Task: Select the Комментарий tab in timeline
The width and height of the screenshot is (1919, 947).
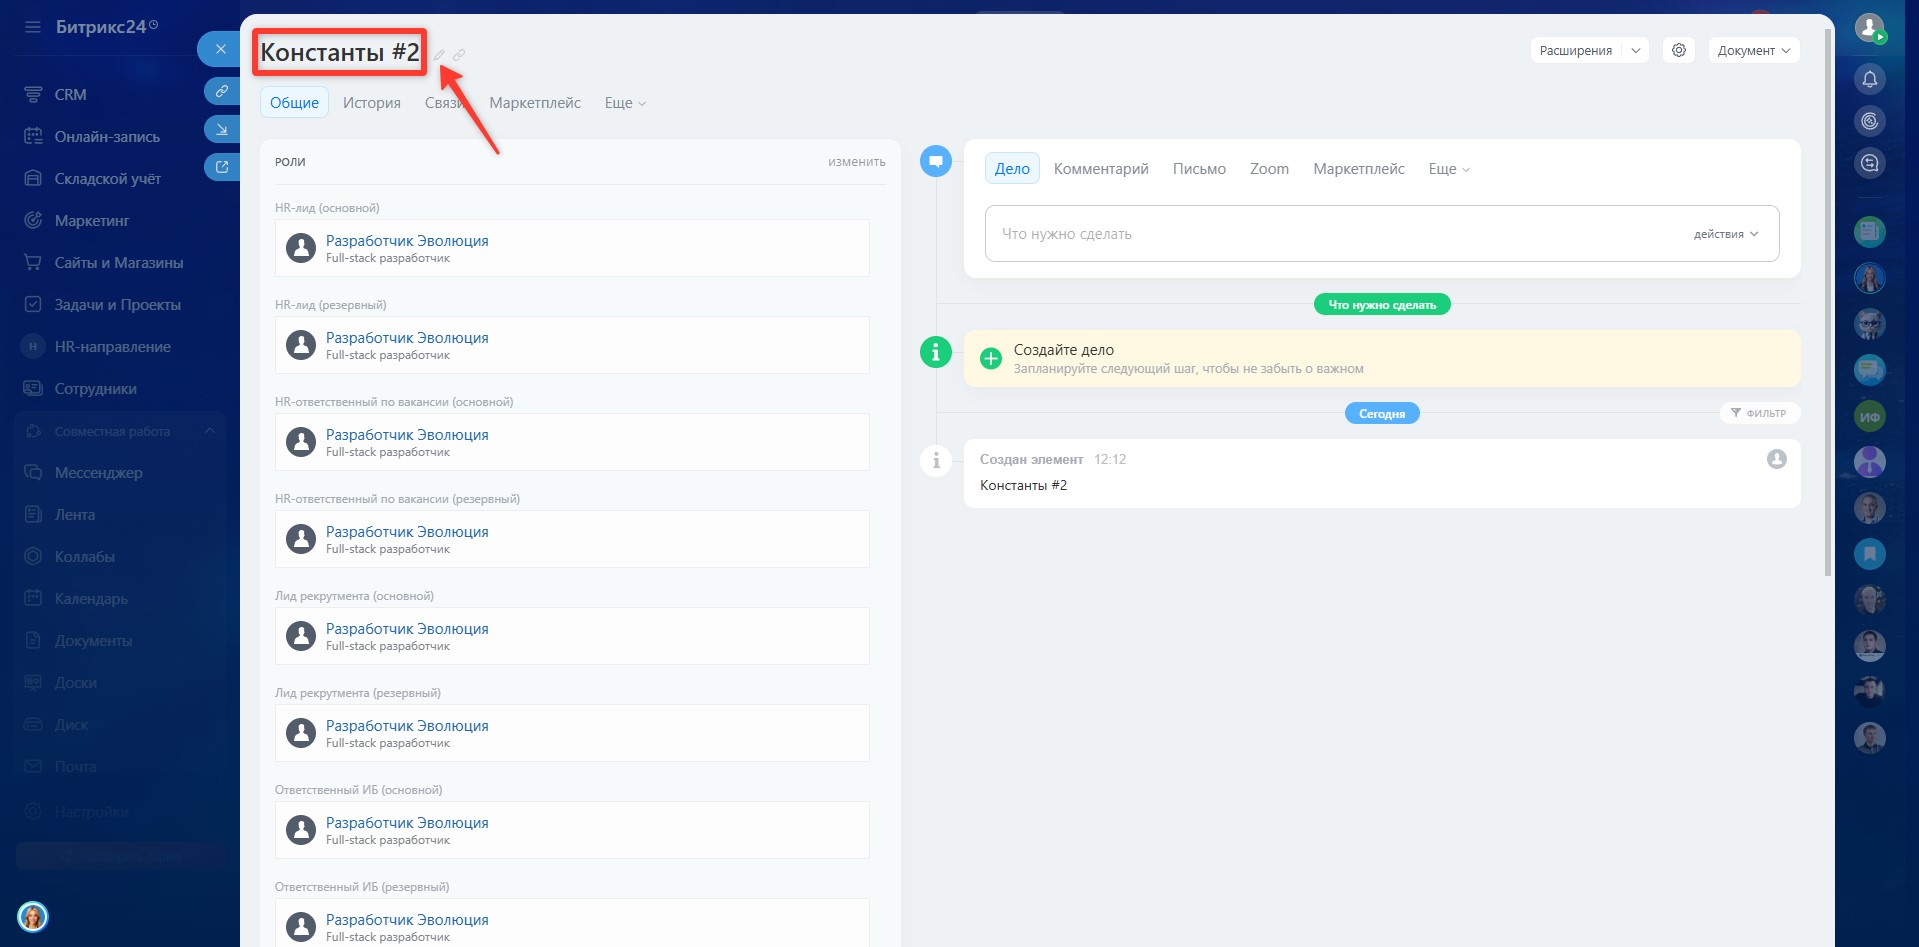Action: (1100, 169)
